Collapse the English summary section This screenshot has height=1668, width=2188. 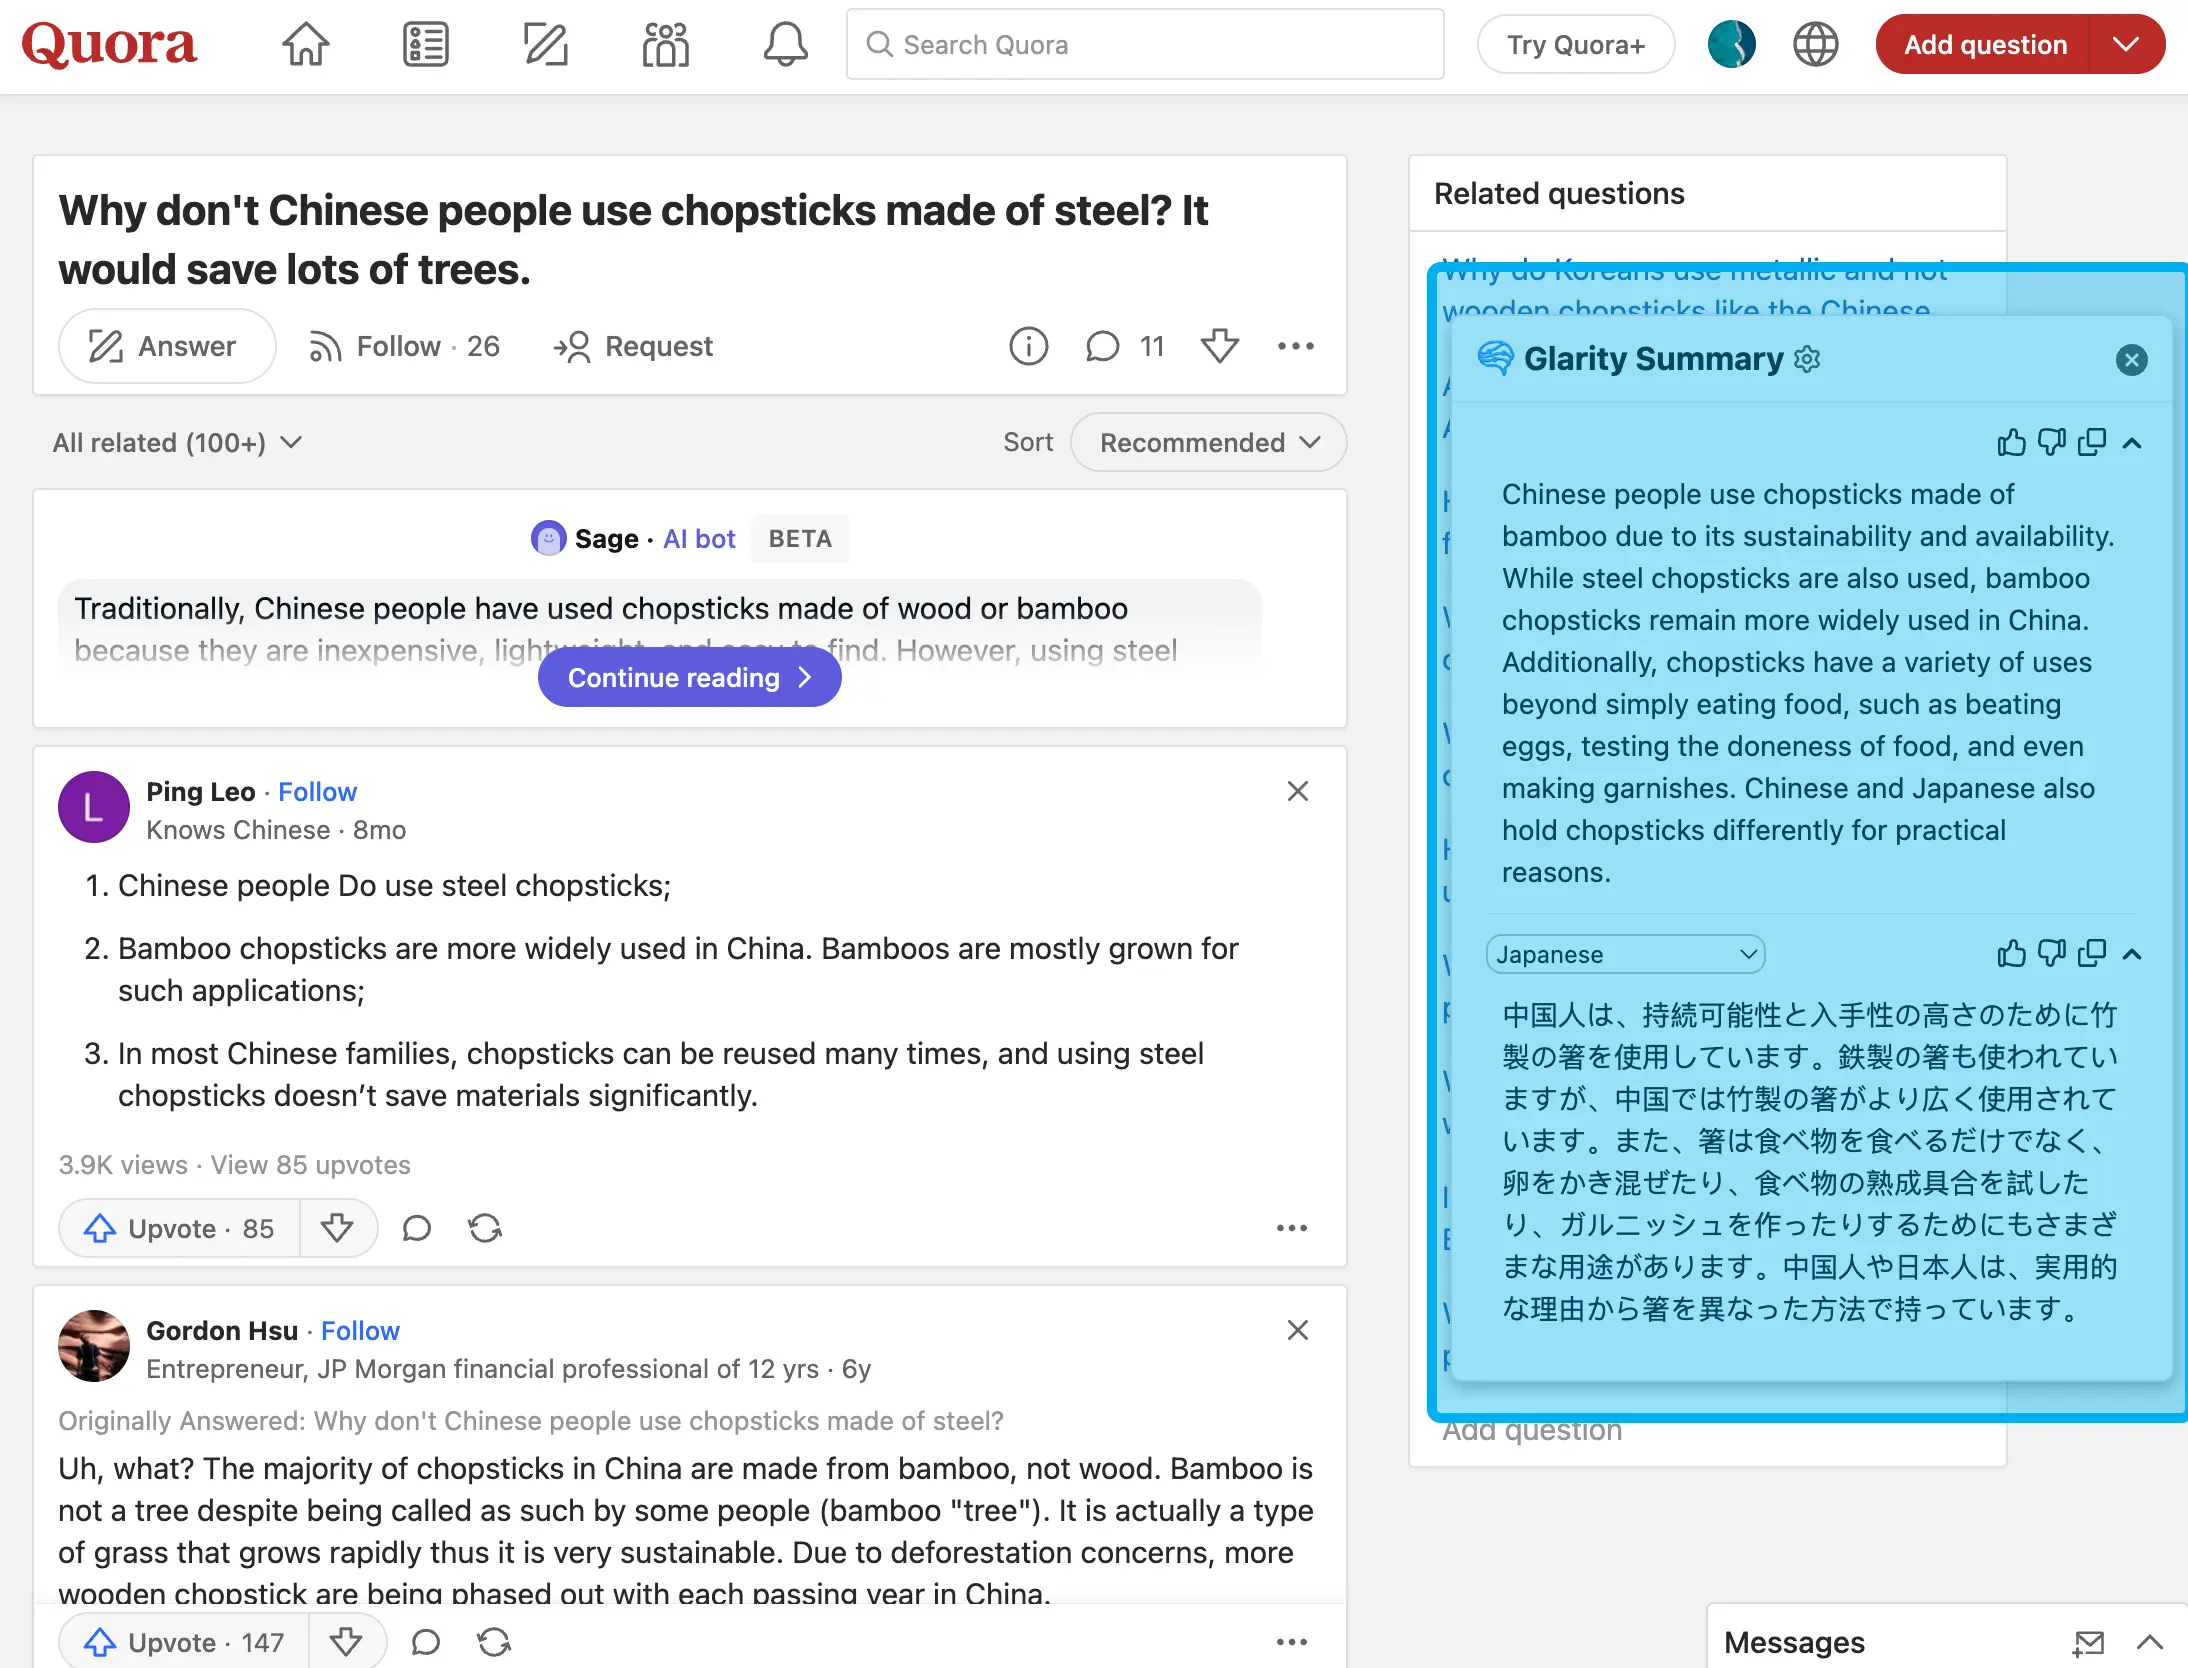click(x=2132, y=443)
